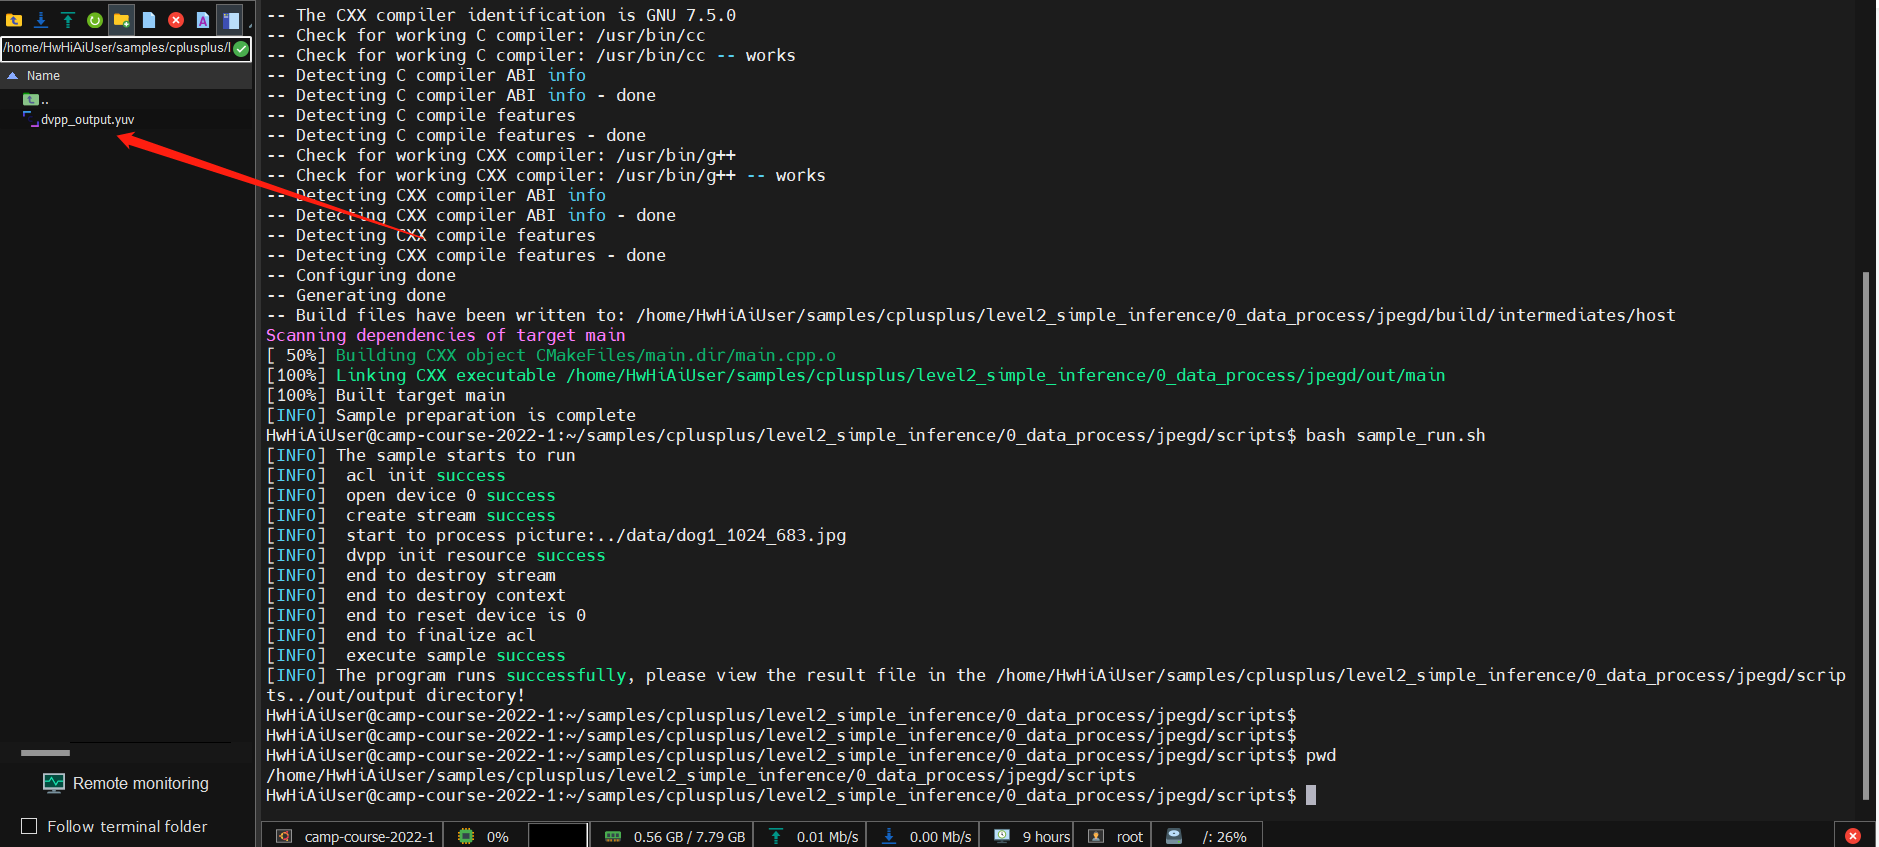Click the 'Built target main' line
The width and height of the screenshot is (1879, 847).
[386, 395]
